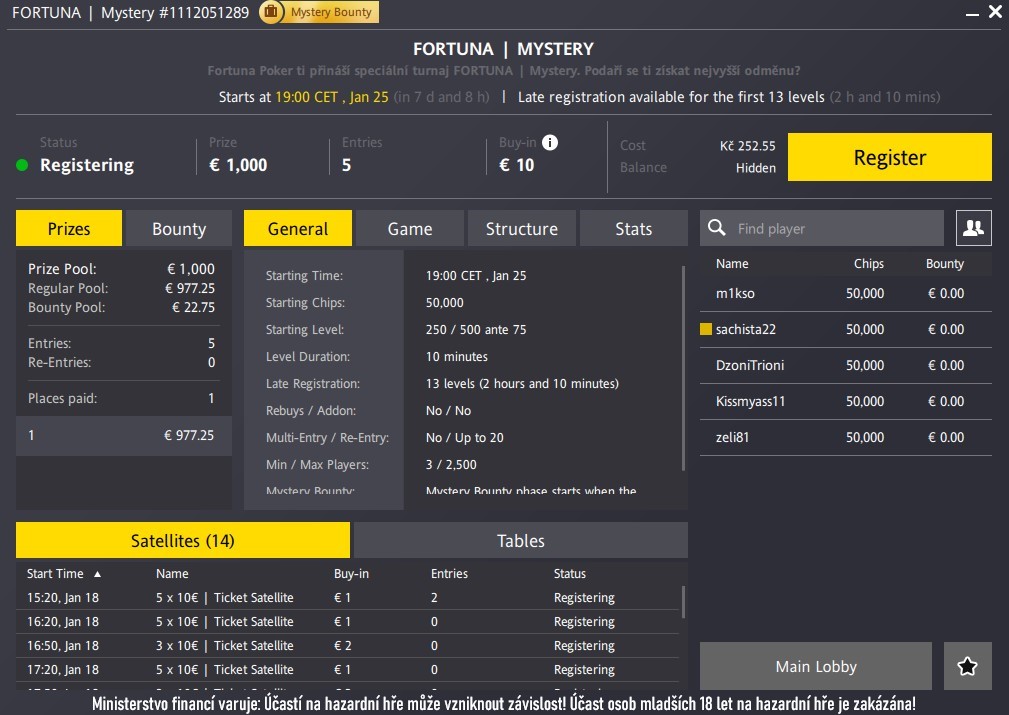Click the Buy-in info icon
Image resolution: width=1009 pixels, height=715 pixels.
pyautogui.click(x=550, y=142)
